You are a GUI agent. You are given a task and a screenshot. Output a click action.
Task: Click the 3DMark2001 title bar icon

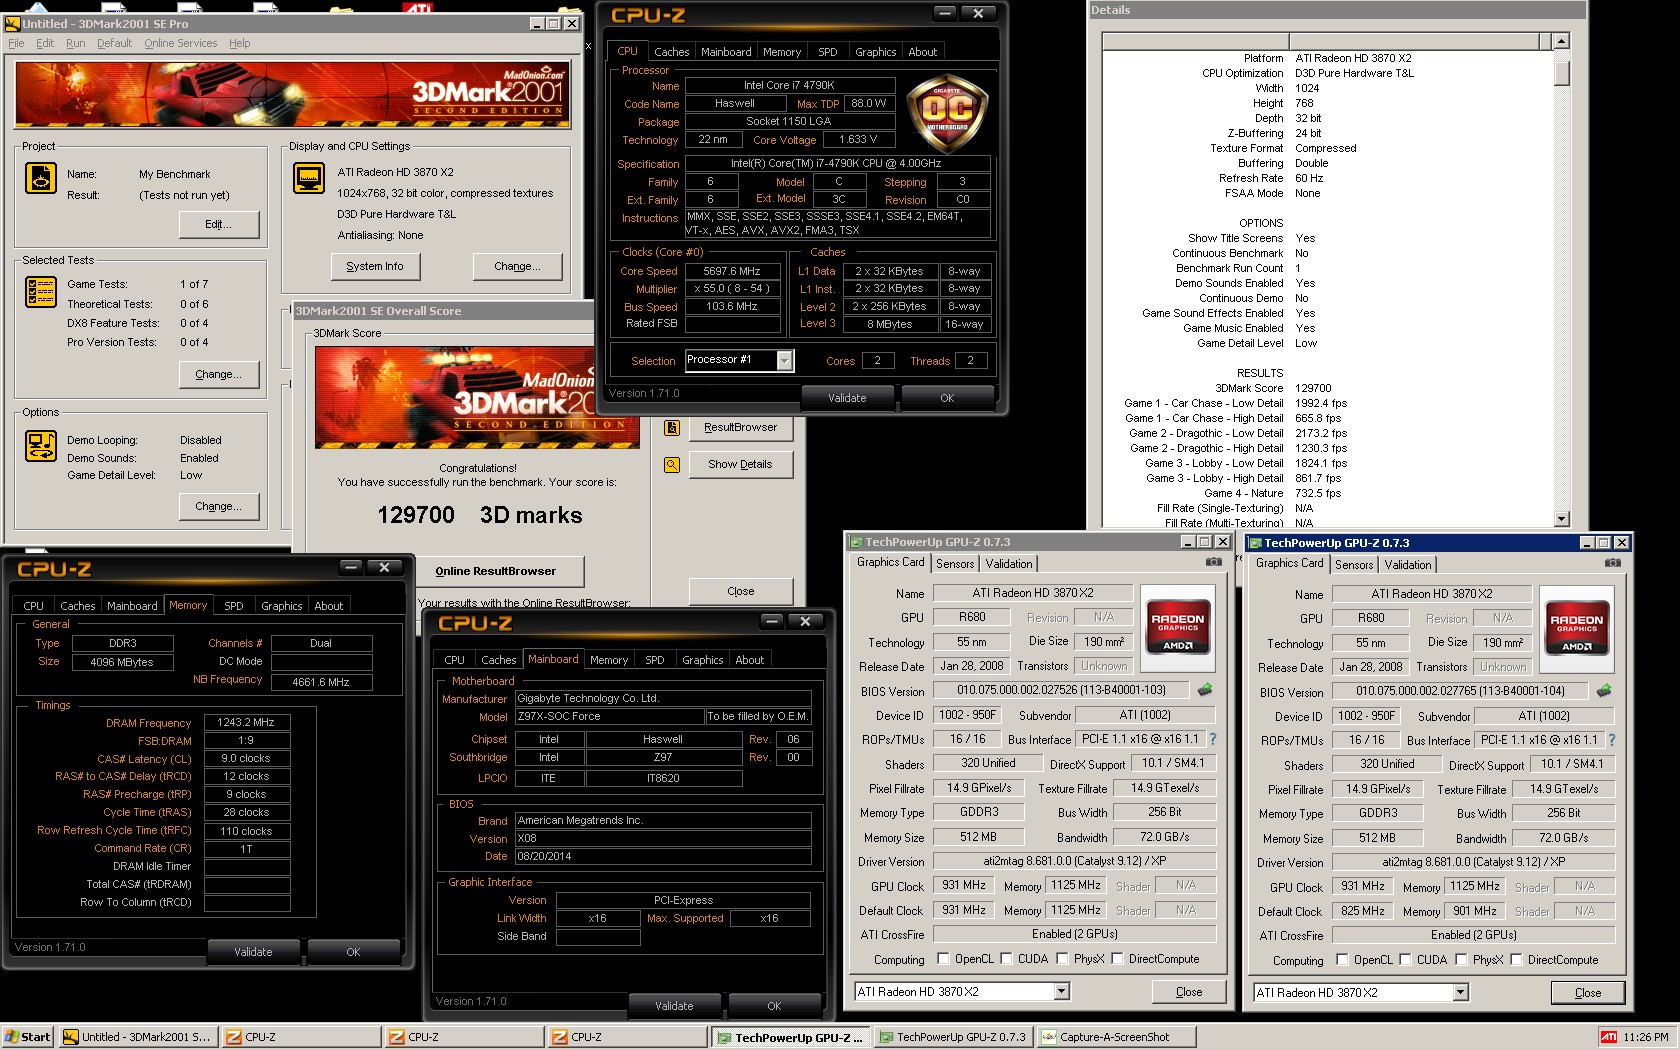[x=13, y=24]
